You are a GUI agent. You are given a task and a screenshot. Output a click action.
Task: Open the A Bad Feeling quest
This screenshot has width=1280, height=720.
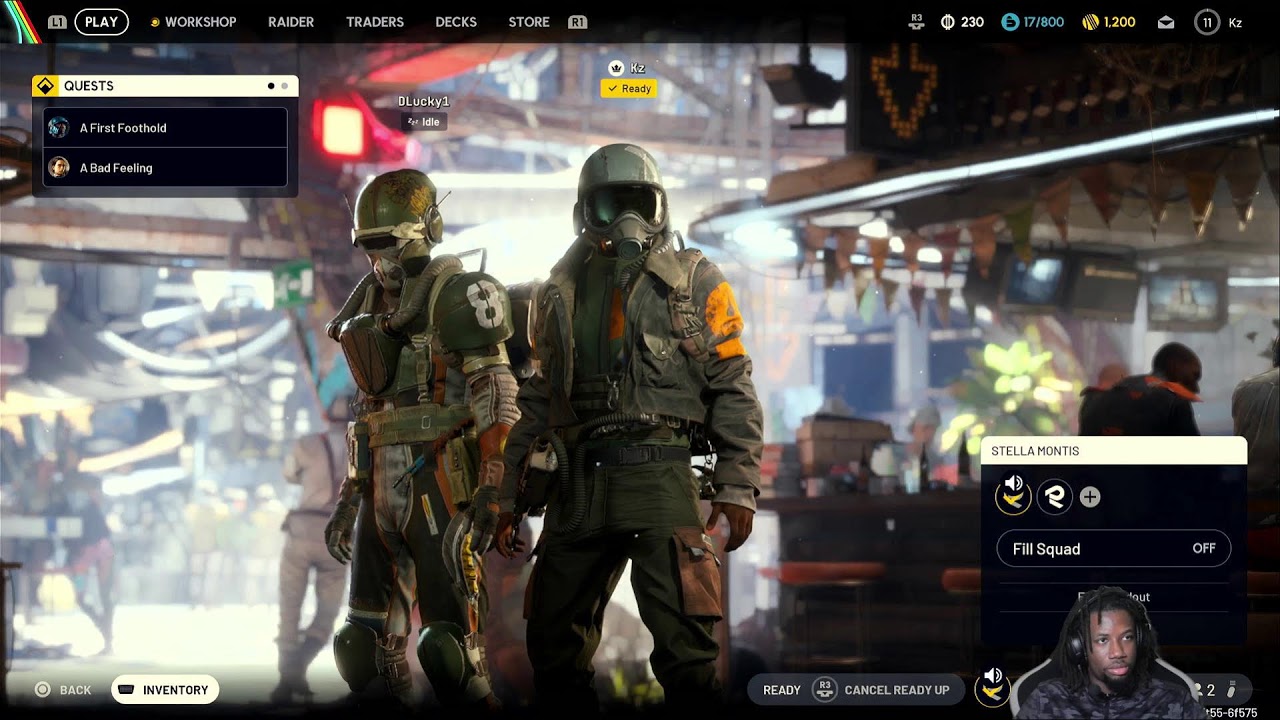click(x=166, y=168)
